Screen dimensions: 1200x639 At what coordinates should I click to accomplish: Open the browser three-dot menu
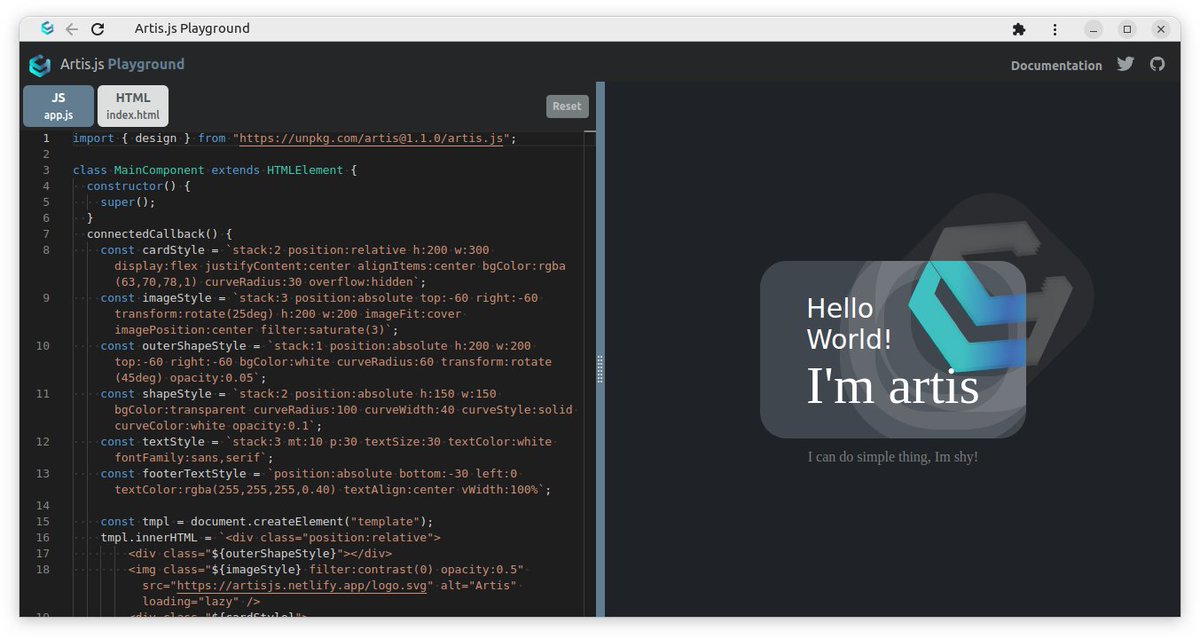[1055, 29]
